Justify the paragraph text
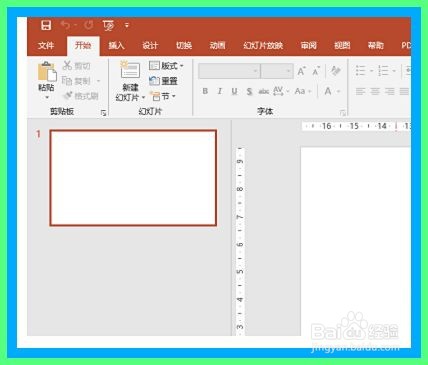This screenshot has width=428, height=365. (x=404, y=91)
